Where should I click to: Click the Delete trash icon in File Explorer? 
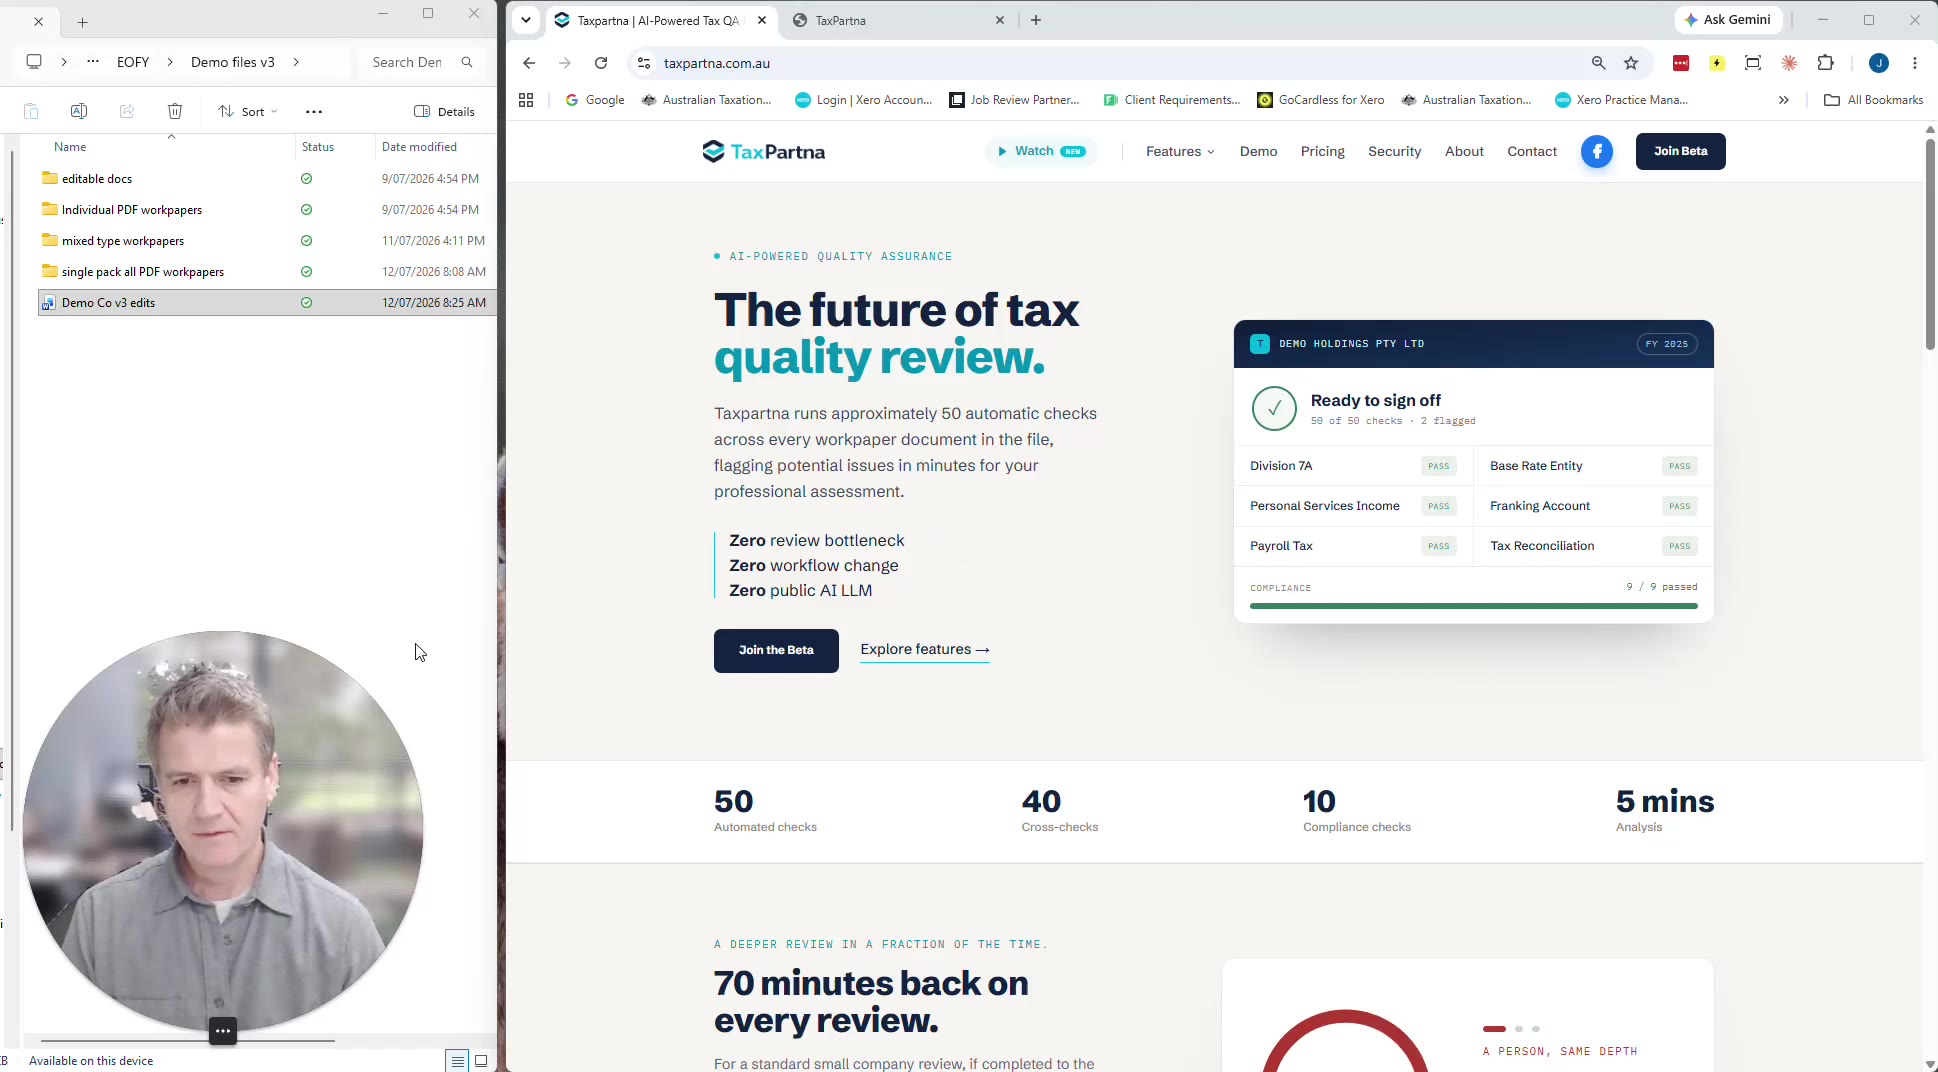[x=175, y=111]
